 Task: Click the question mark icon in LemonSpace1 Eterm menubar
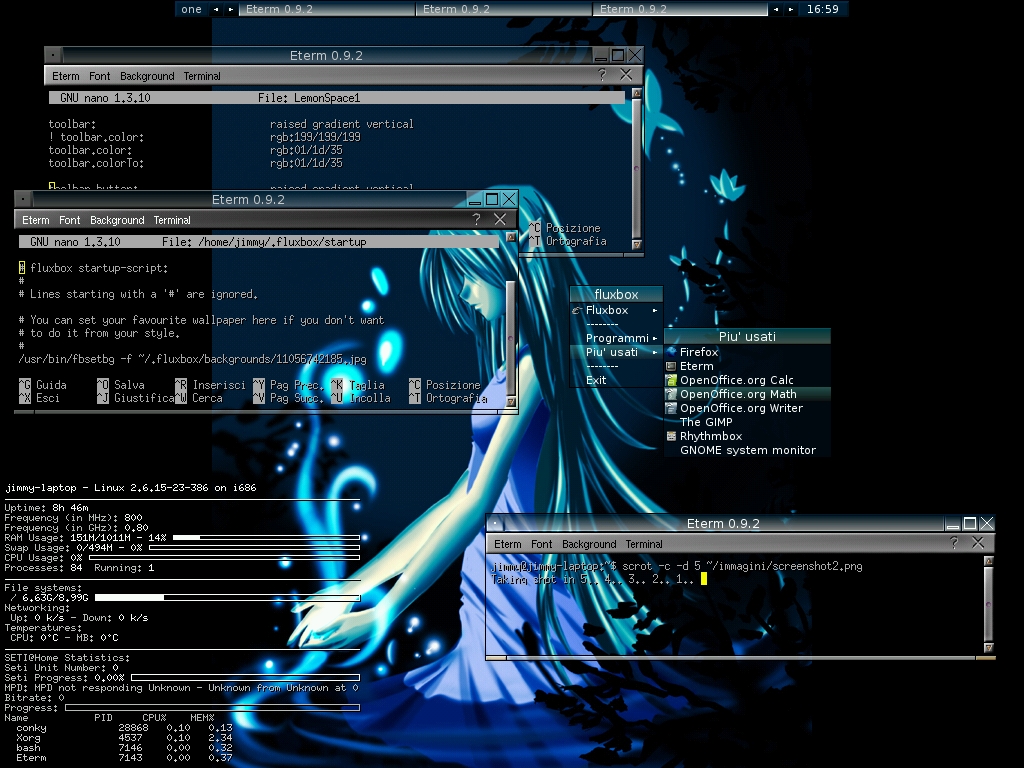click(601, 75)
